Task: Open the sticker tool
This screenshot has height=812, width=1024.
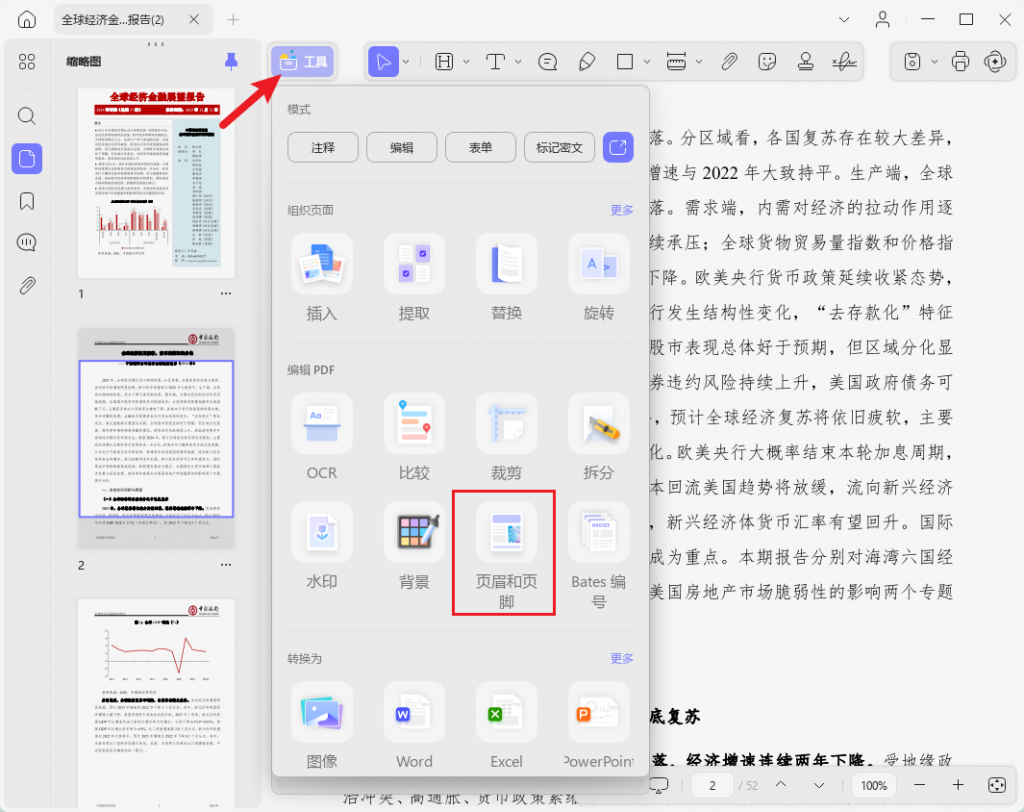Action: coord(767,61)
